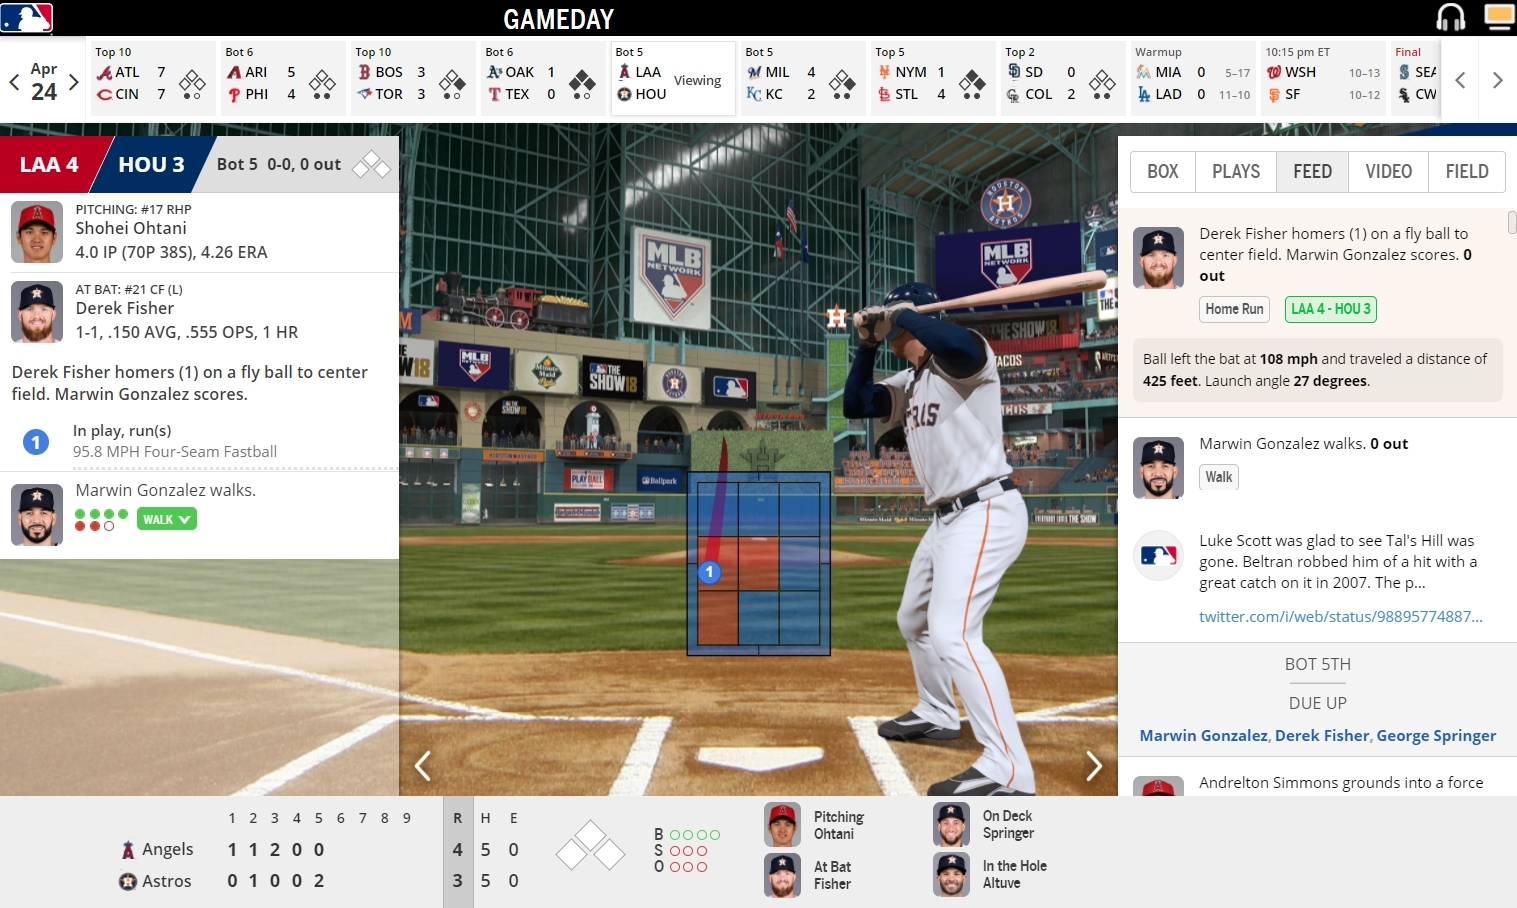Switch to the BOX tab

tap(1162, 171)
